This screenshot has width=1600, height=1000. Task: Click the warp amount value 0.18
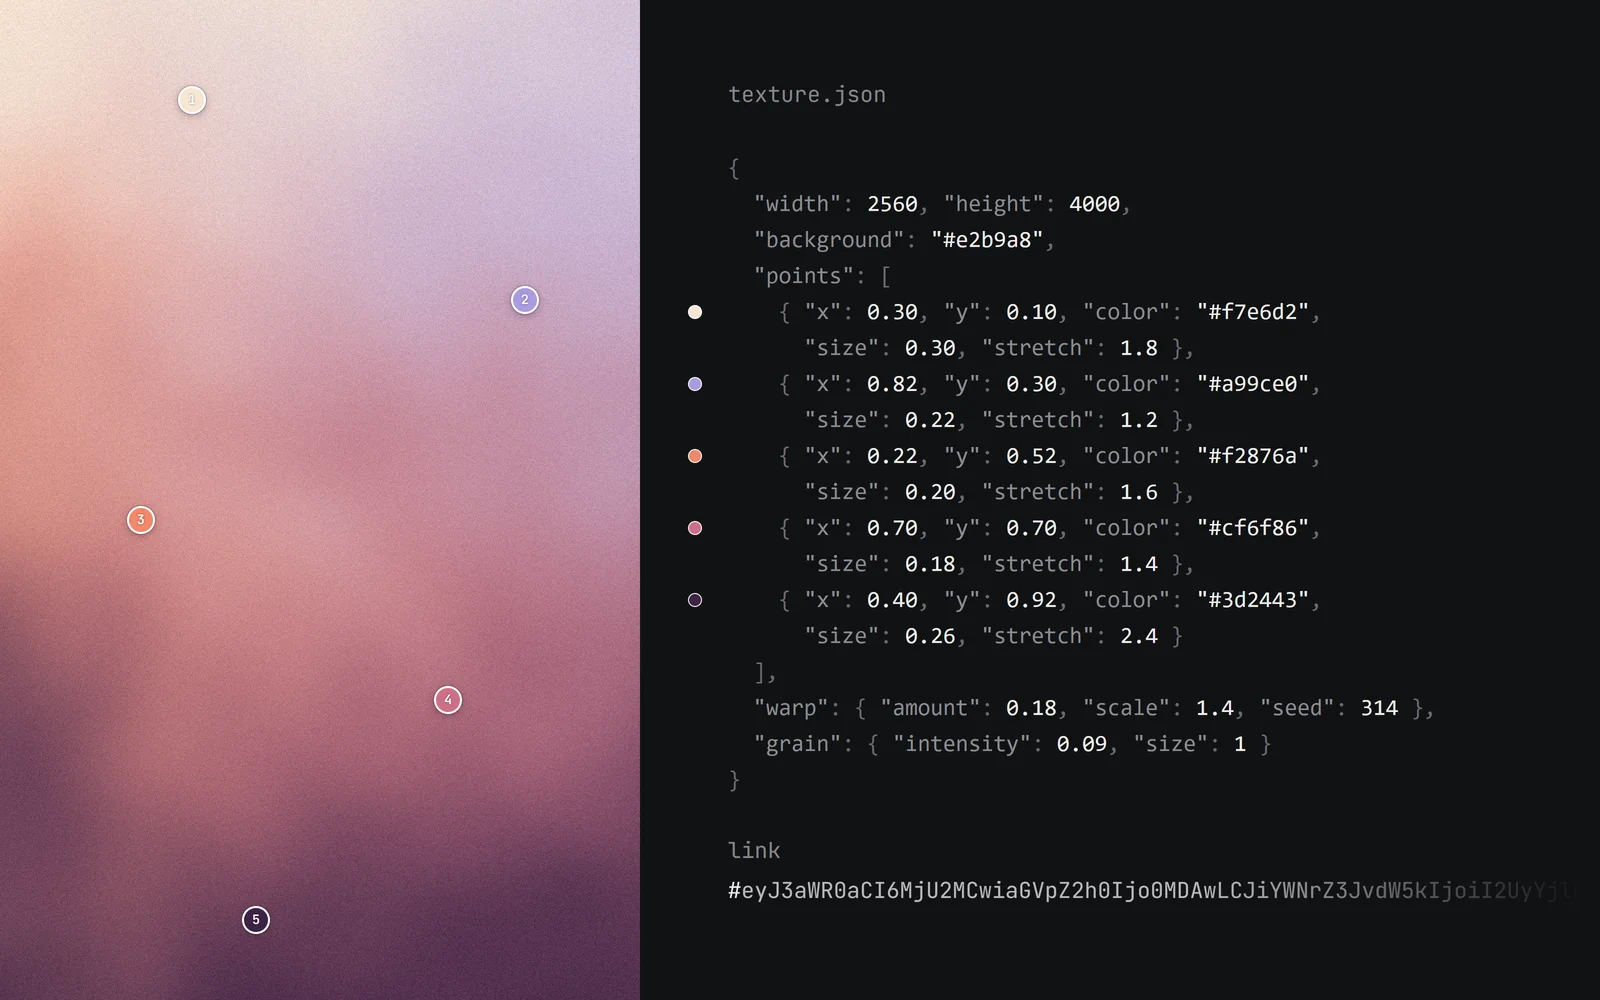(1031, 708)
